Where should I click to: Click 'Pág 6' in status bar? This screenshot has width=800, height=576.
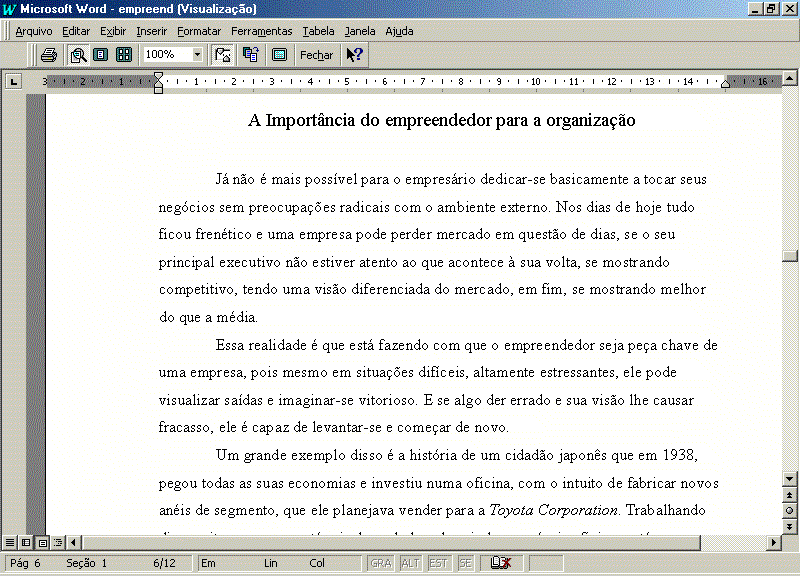pyautogui.click(x=25, y=563)
